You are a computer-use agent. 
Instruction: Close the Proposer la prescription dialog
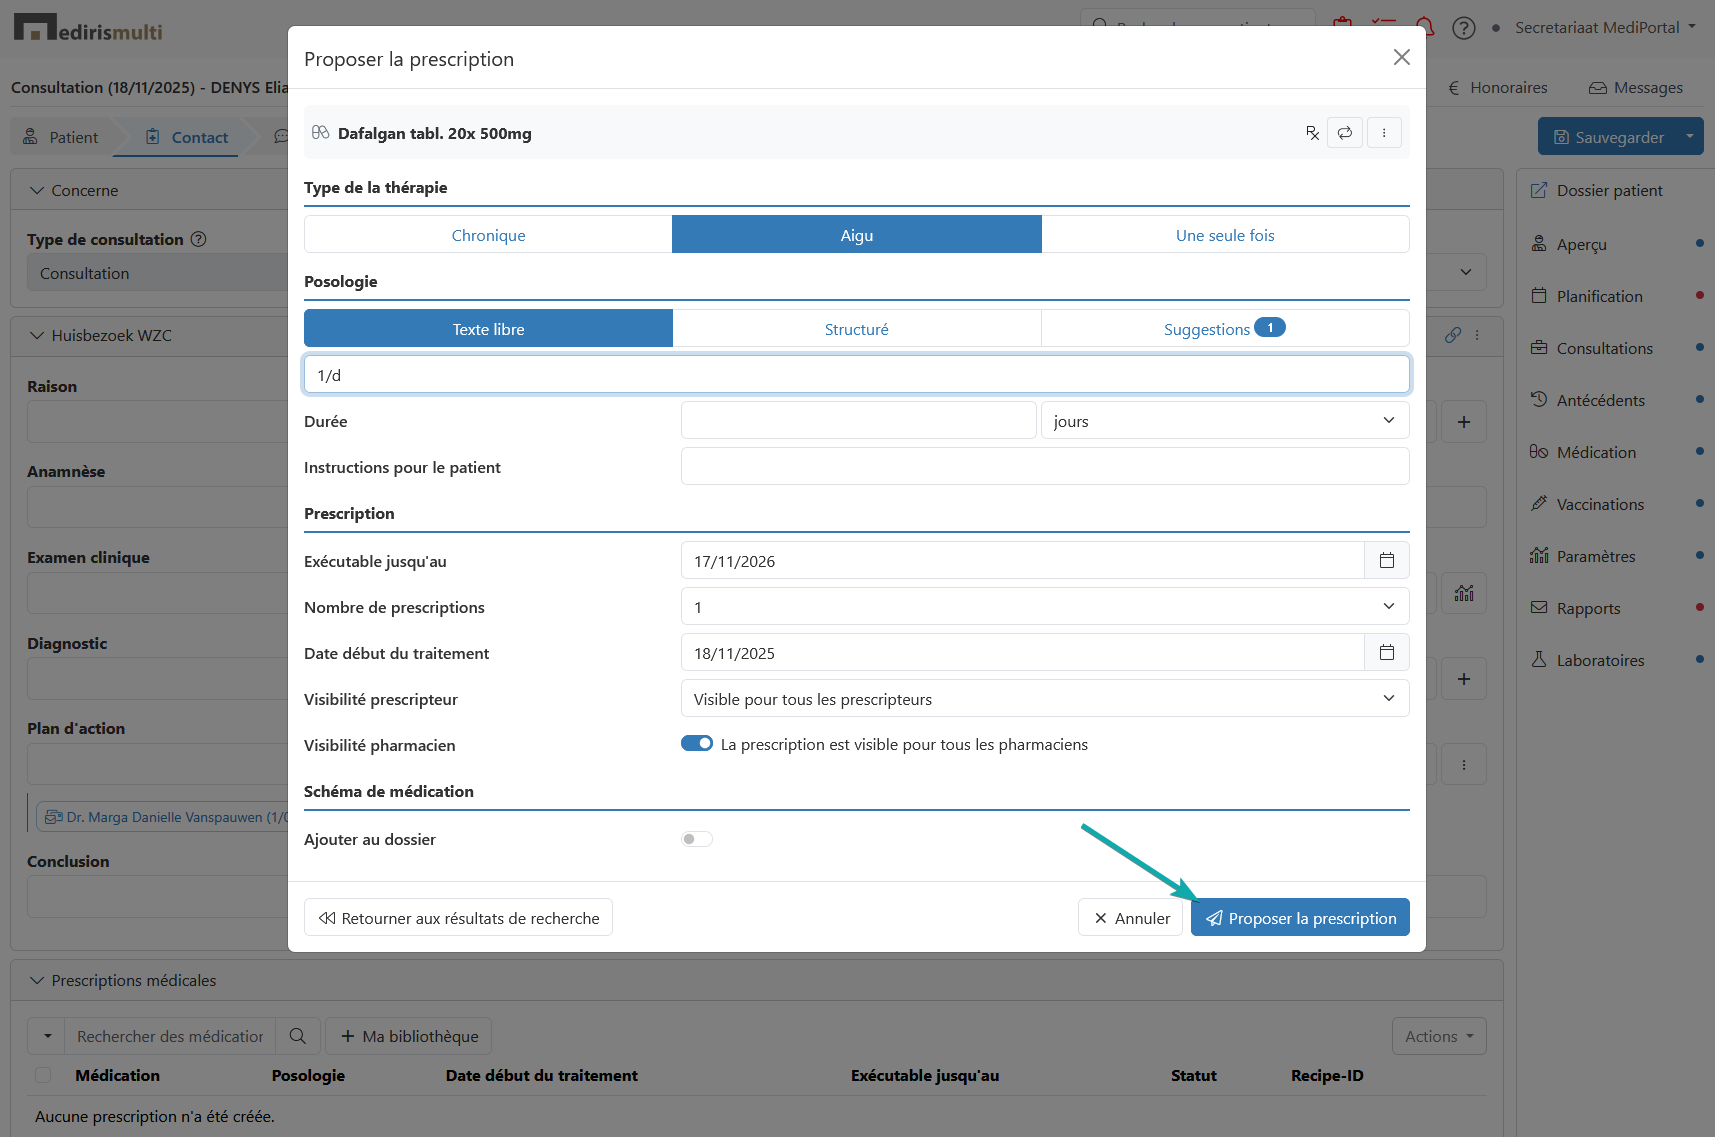tap(1402, 57)
